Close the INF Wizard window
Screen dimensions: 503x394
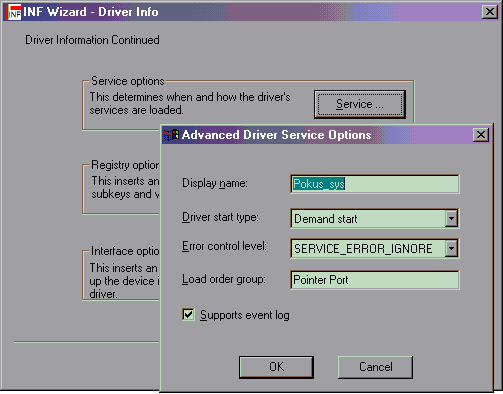(490, 12)
